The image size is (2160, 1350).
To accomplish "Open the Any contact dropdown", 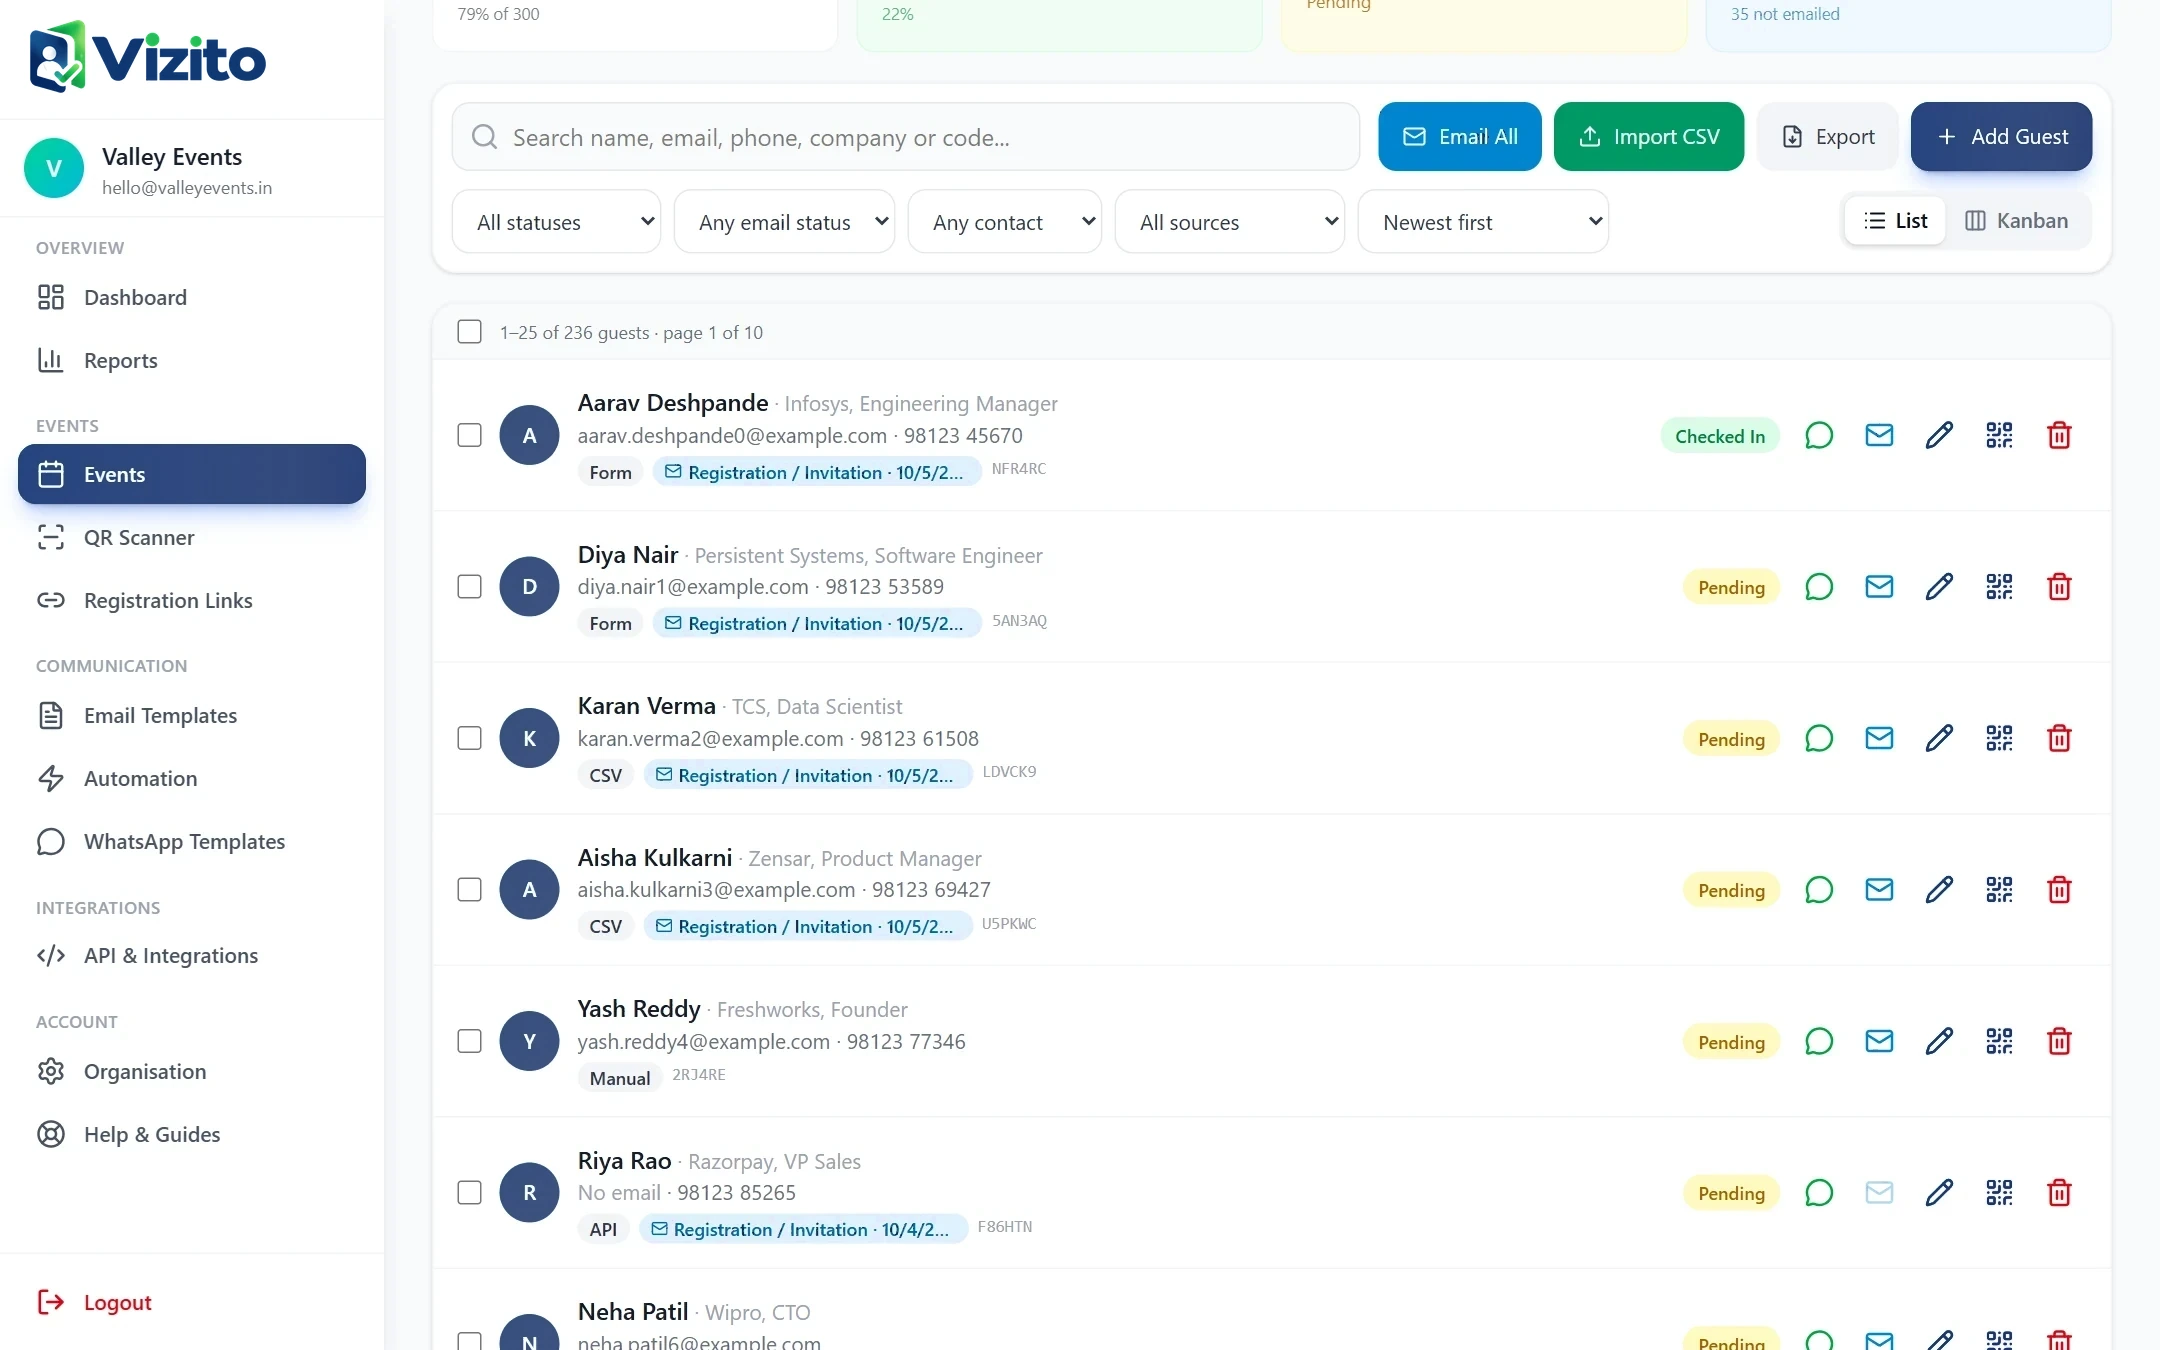I will click(x=1005, y=222).
